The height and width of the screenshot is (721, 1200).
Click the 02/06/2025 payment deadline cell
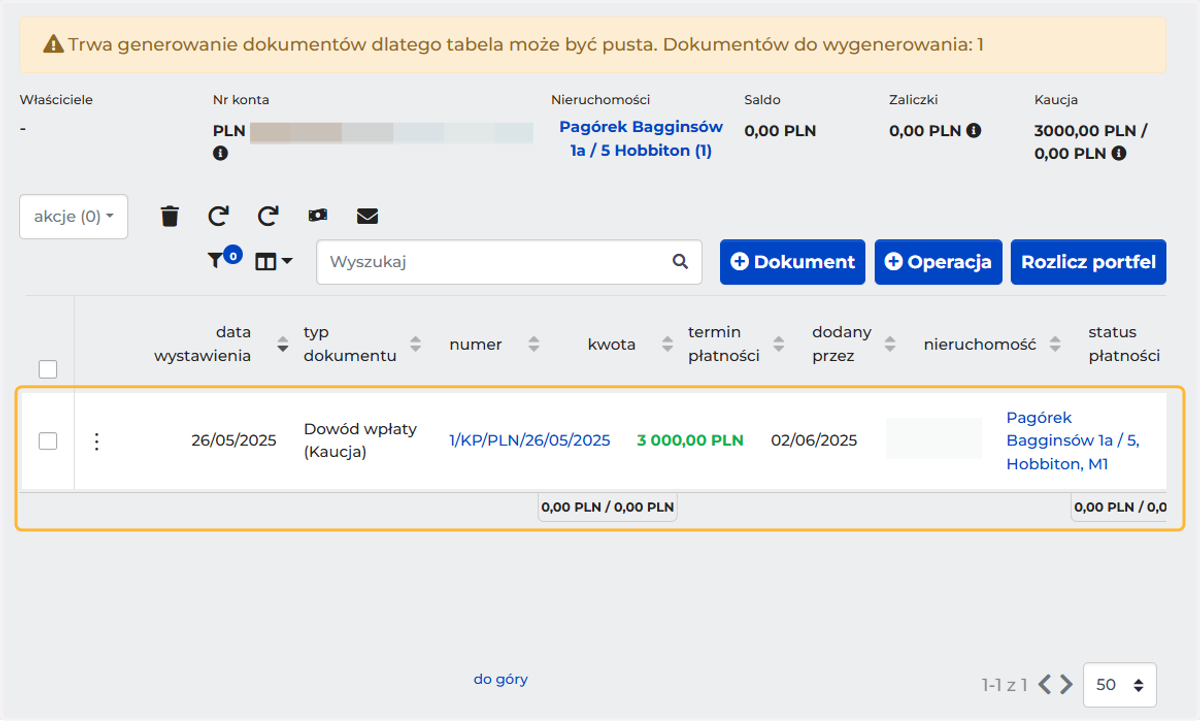(x=814, y=440)
